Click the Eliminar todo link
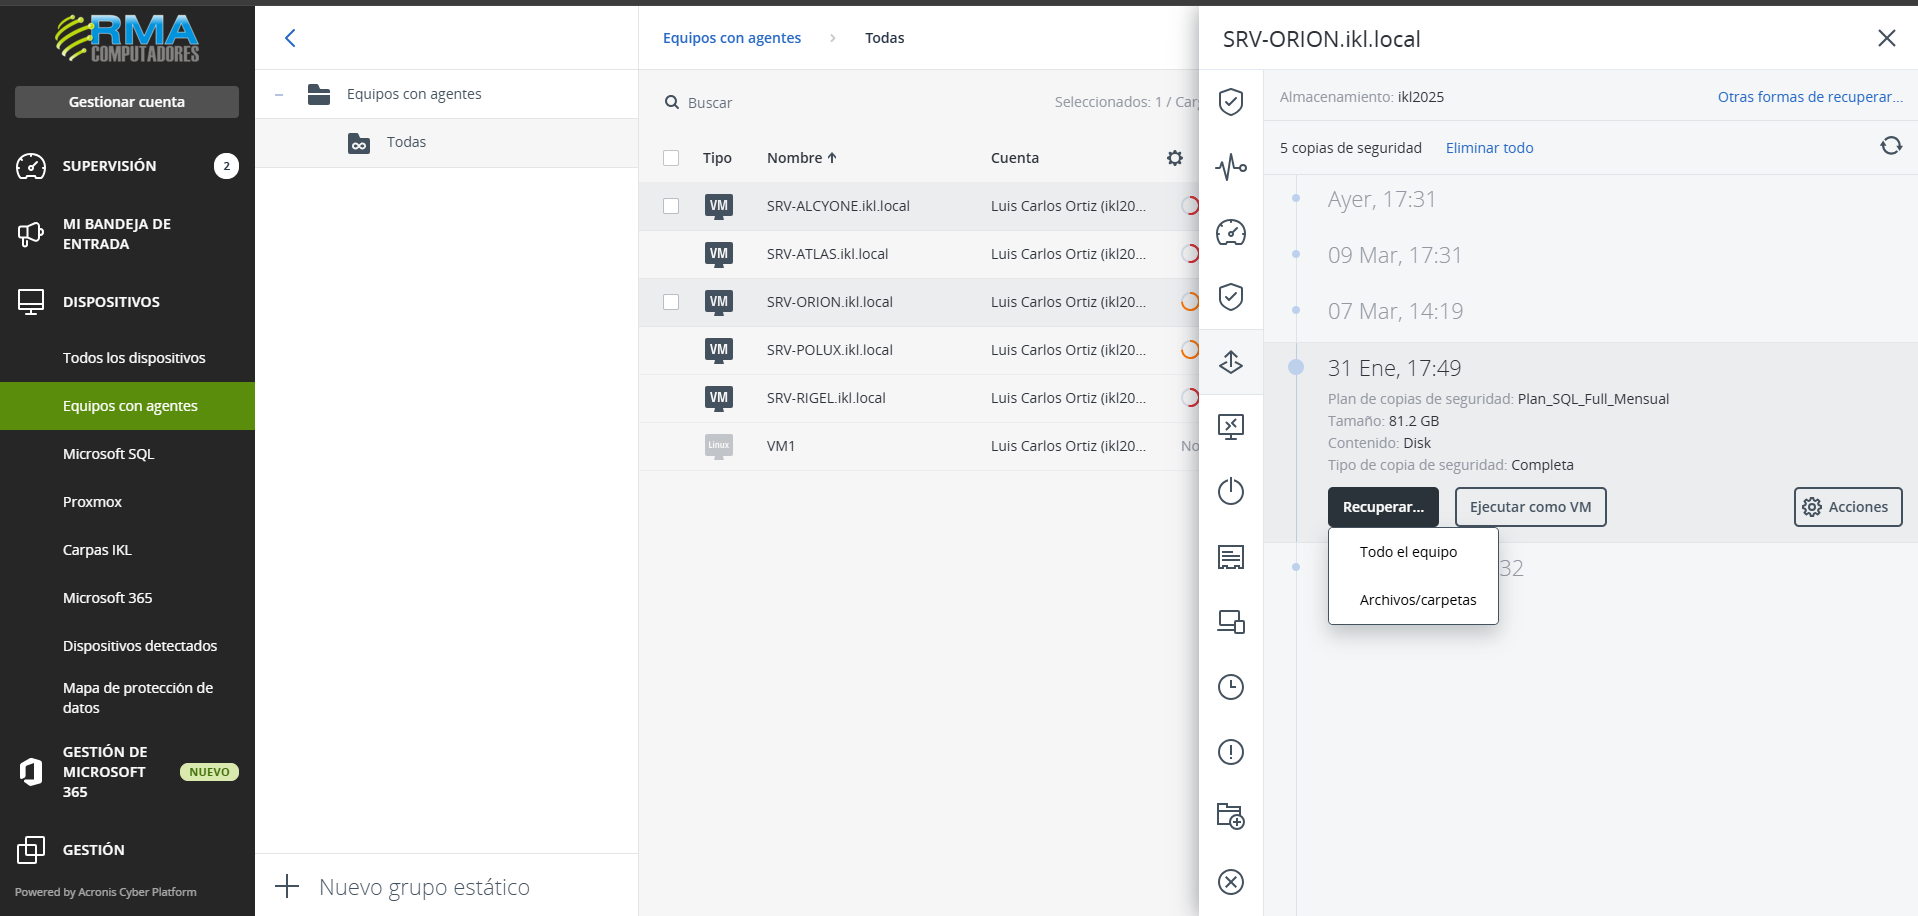 pyautogui.click(x=1489, y=148)
